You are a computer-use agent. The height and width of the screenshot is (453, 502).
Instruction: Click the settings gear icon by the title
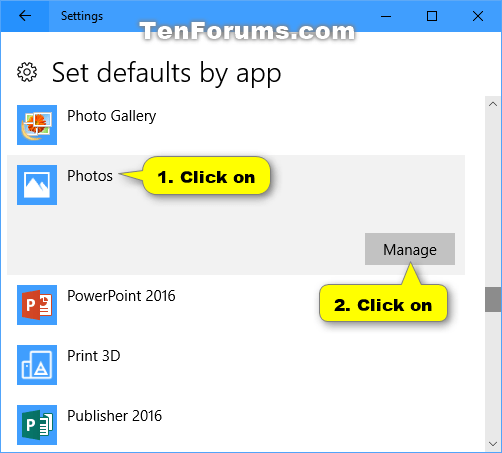(x=27, y=72)
